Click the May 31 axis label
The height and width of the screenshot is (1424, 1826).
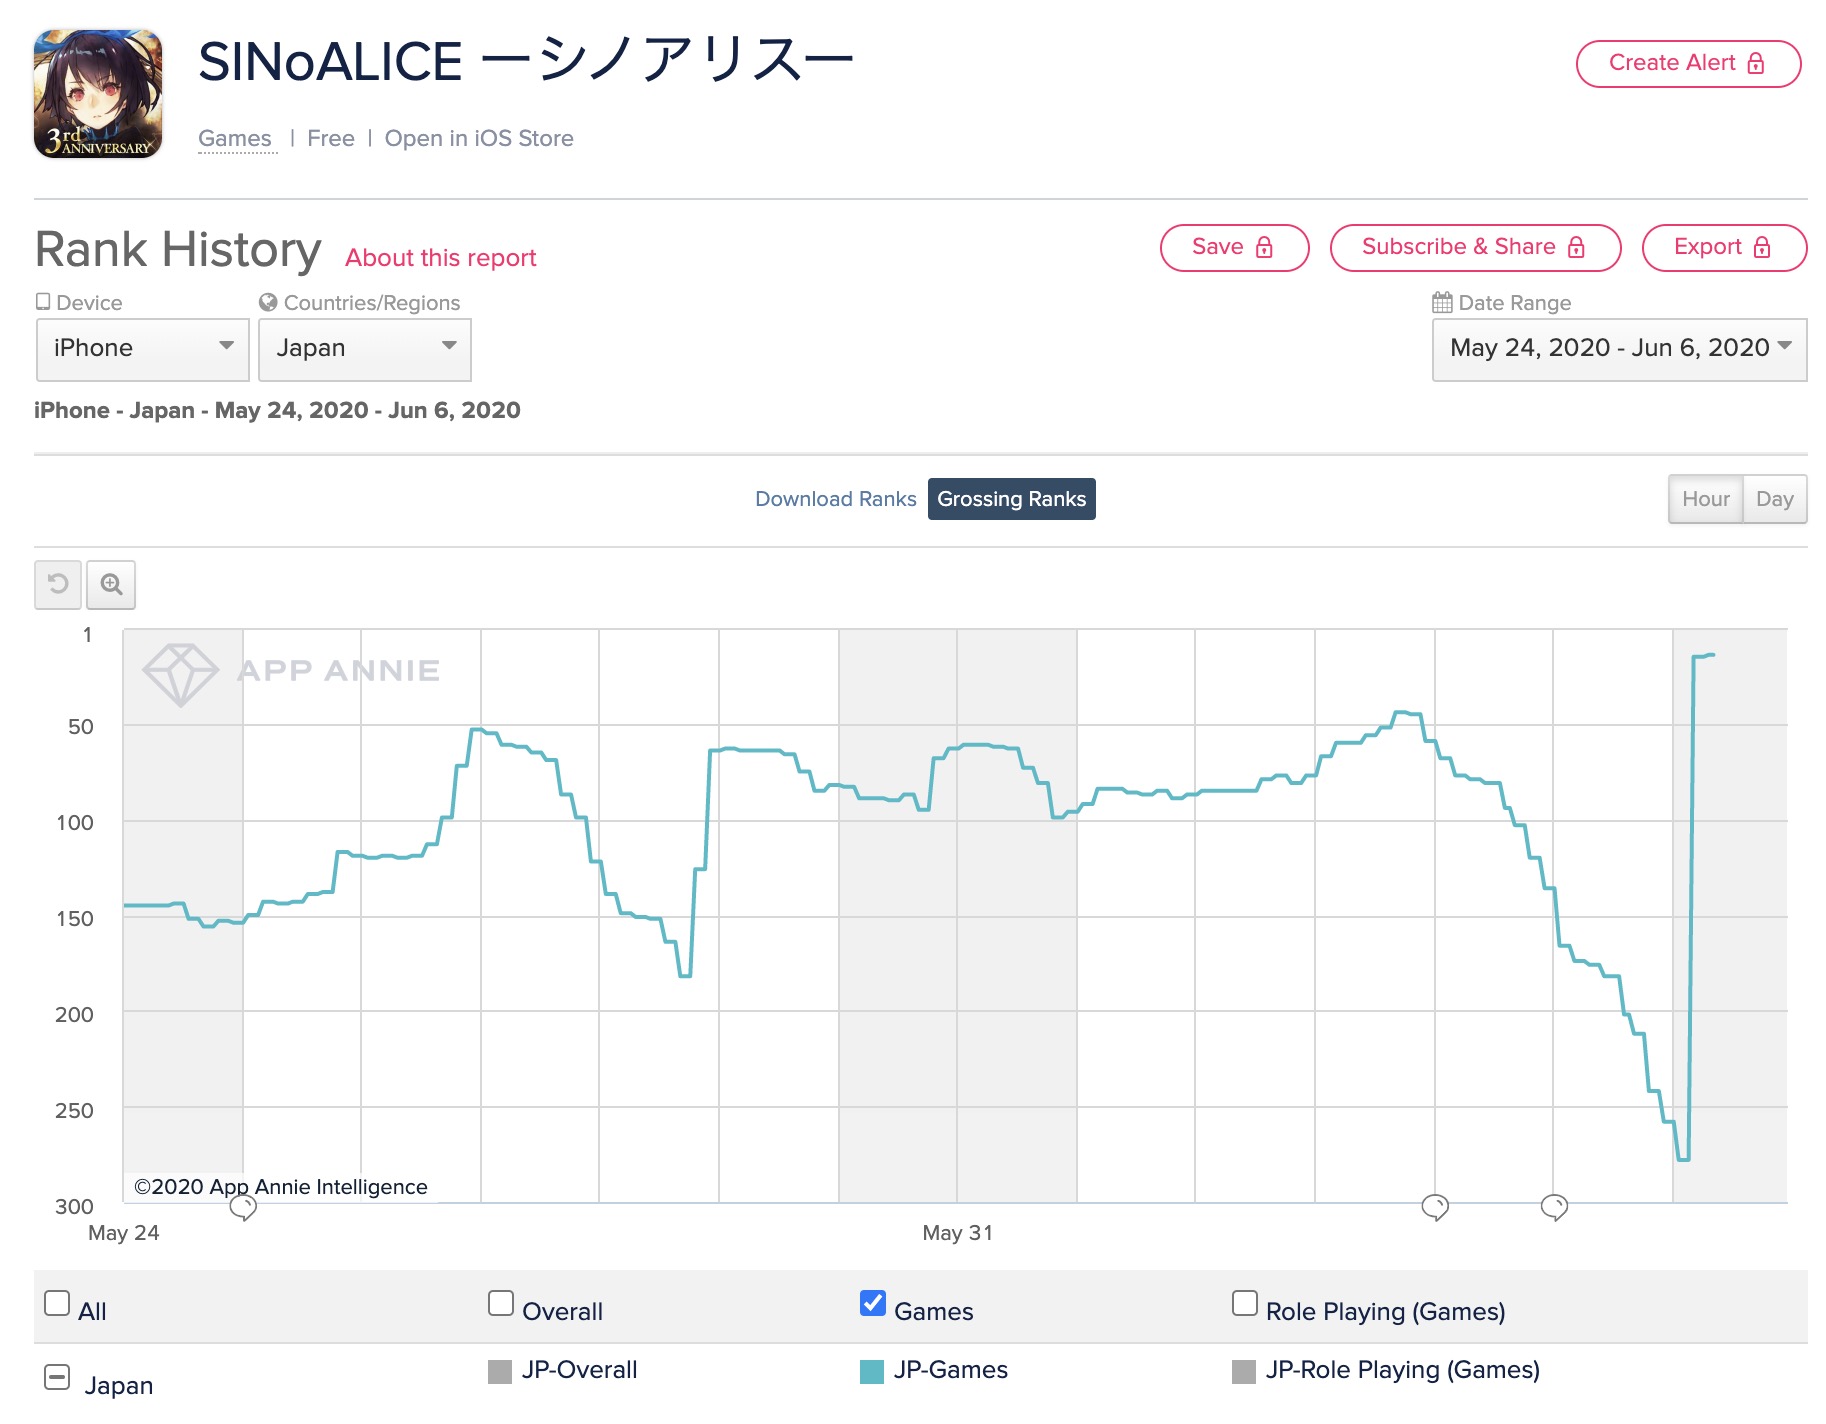(957, 1232)
